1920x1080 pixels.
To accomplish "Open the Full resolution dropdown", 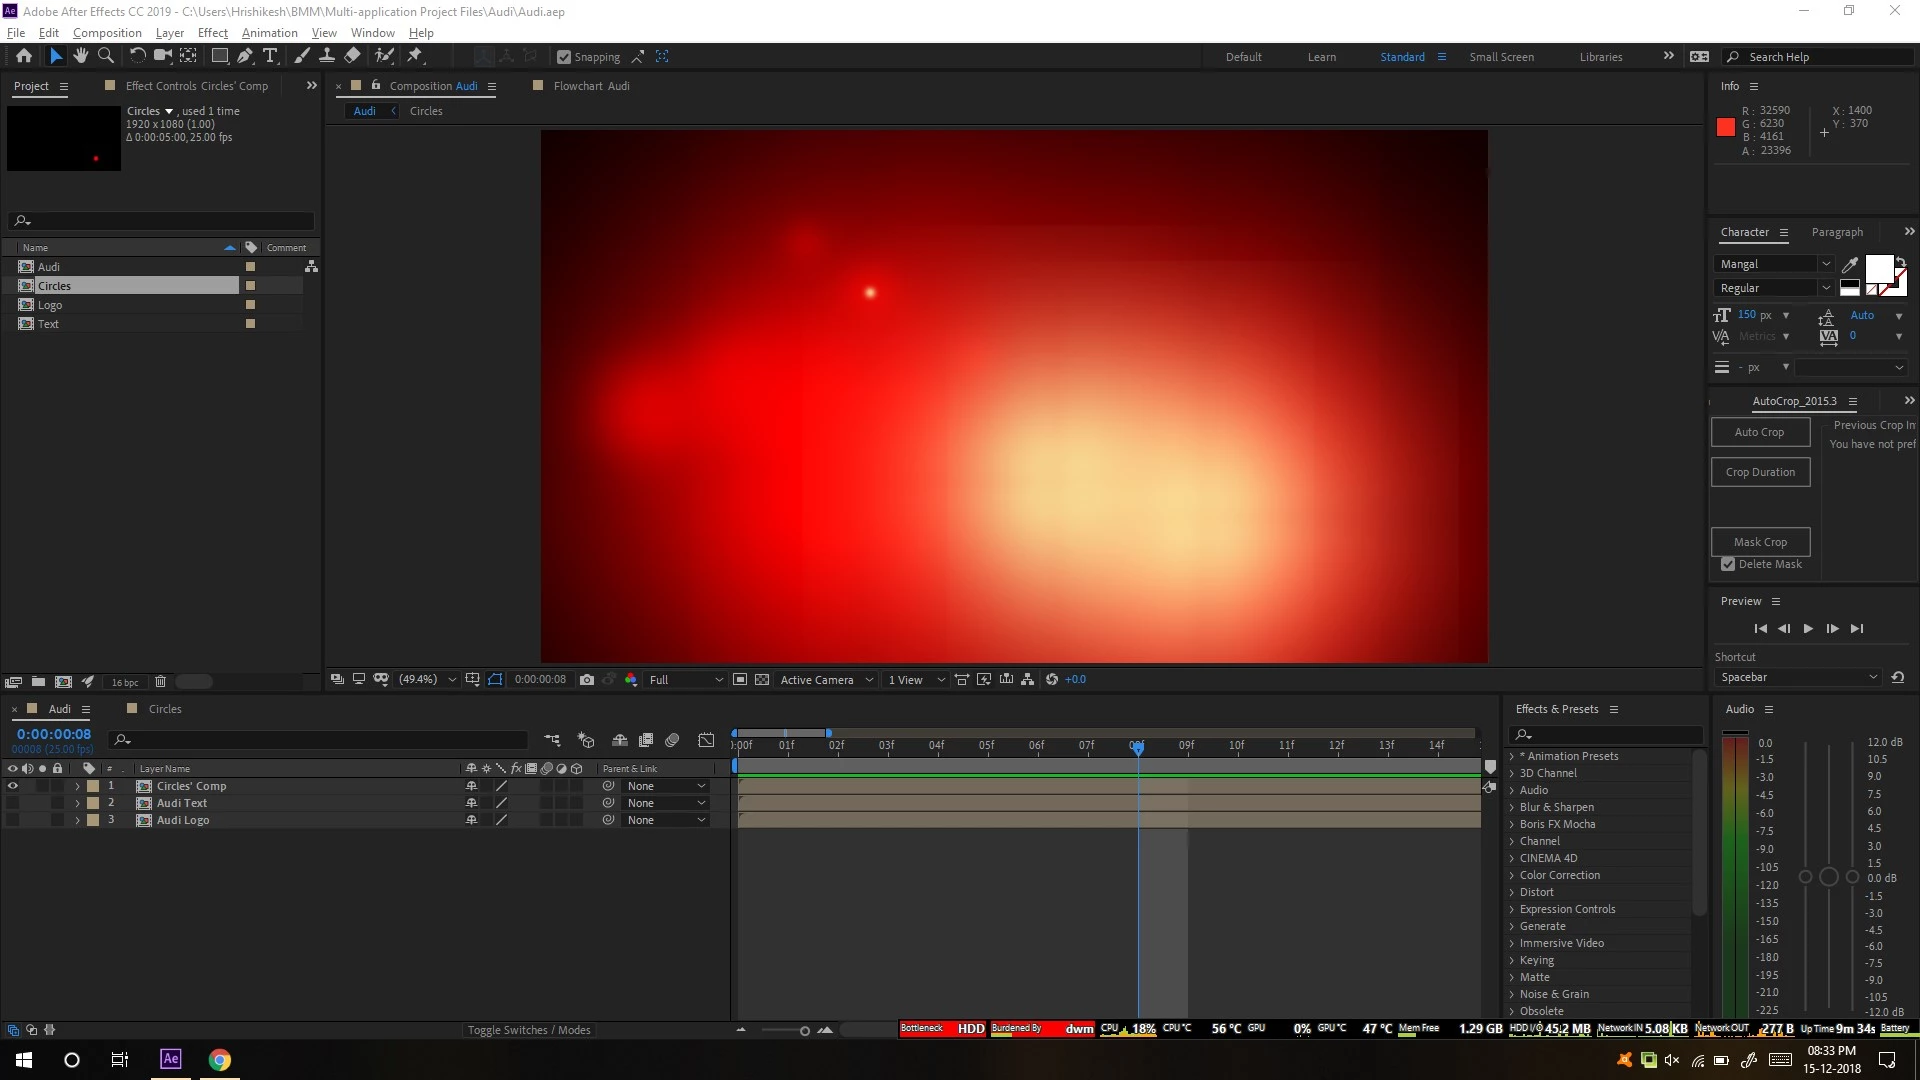I will pyautogui.click(x=686, y=680).
